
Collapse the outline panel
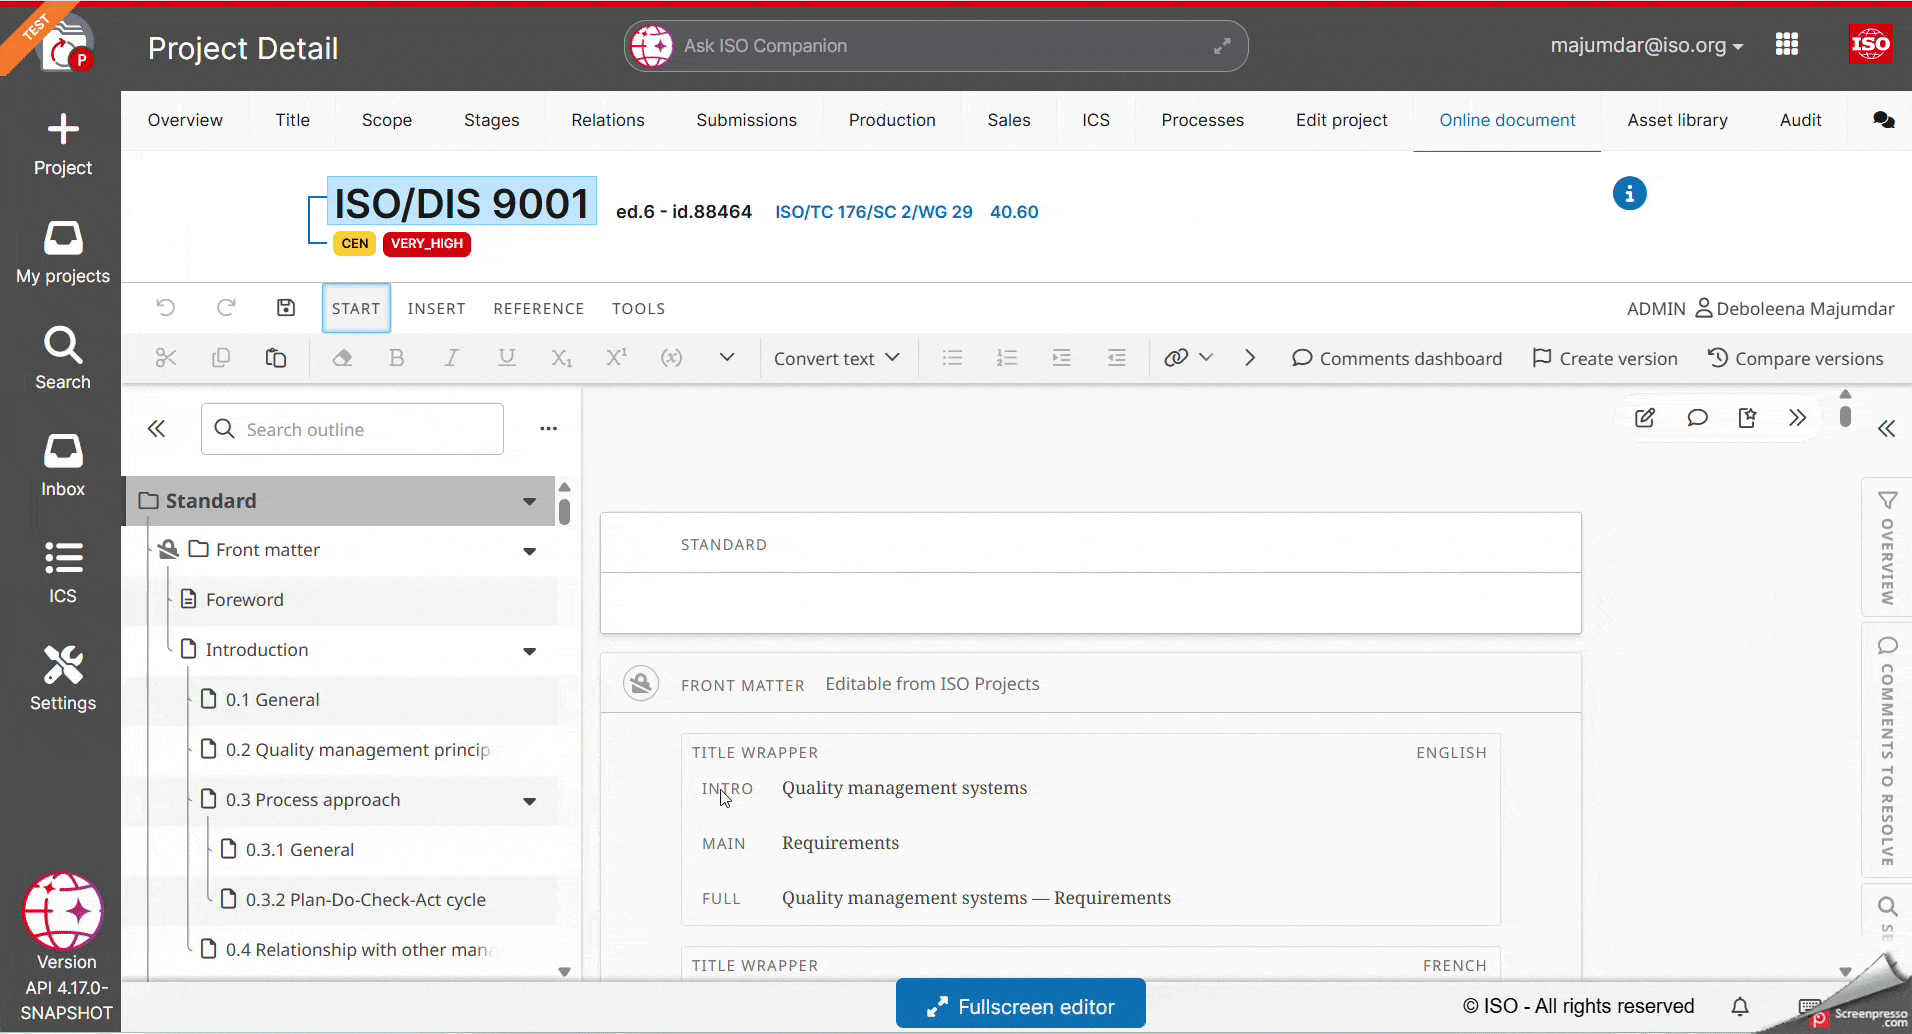point(156,429)
